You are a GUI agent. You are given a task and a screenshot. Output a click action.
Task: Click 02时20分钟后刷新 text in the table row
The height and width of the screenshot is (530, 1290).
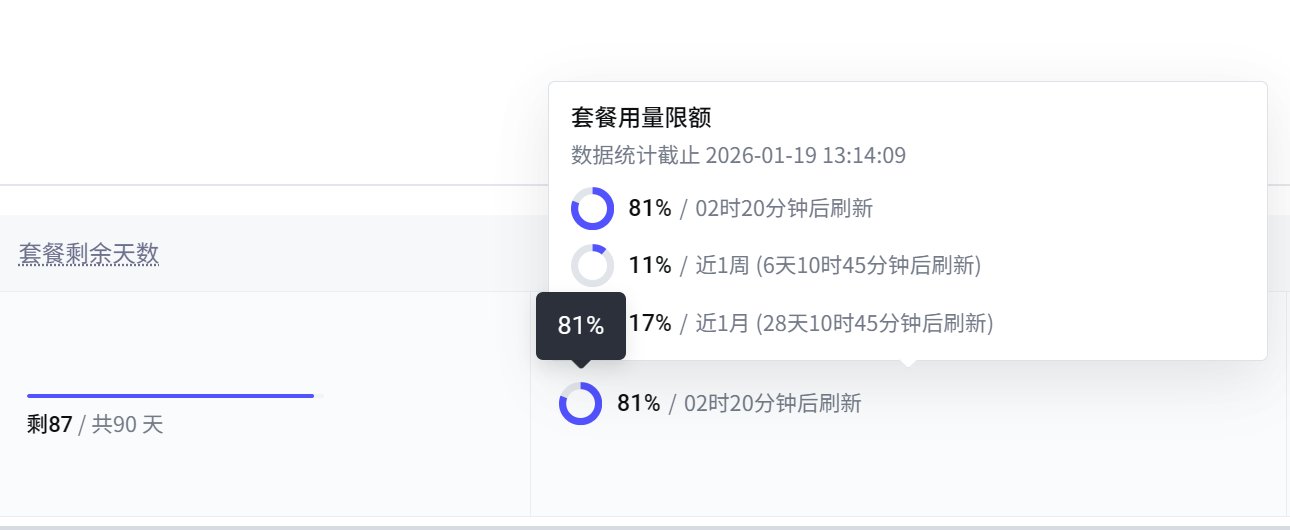coord(773,404)
